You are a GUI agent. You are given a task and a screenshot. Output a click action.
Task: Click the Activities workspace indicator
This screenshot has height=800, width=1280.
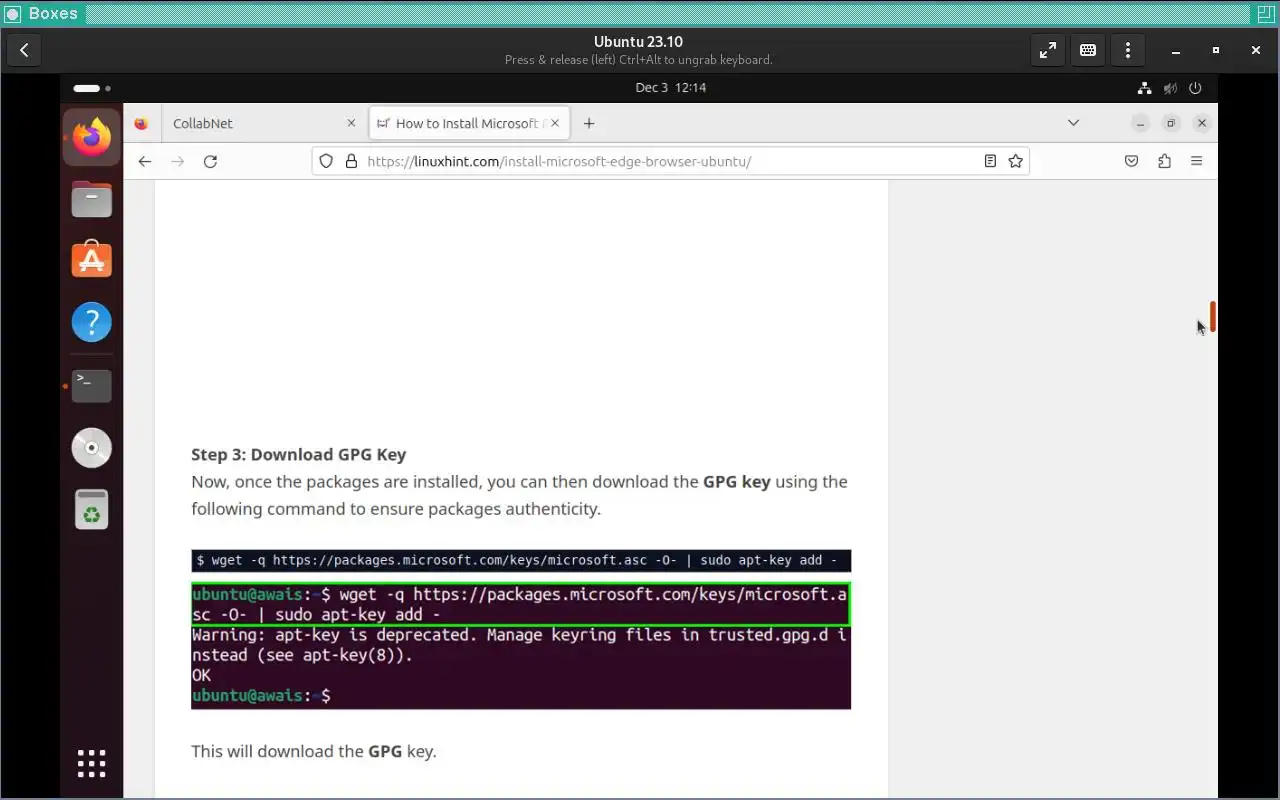coord(91,88)
